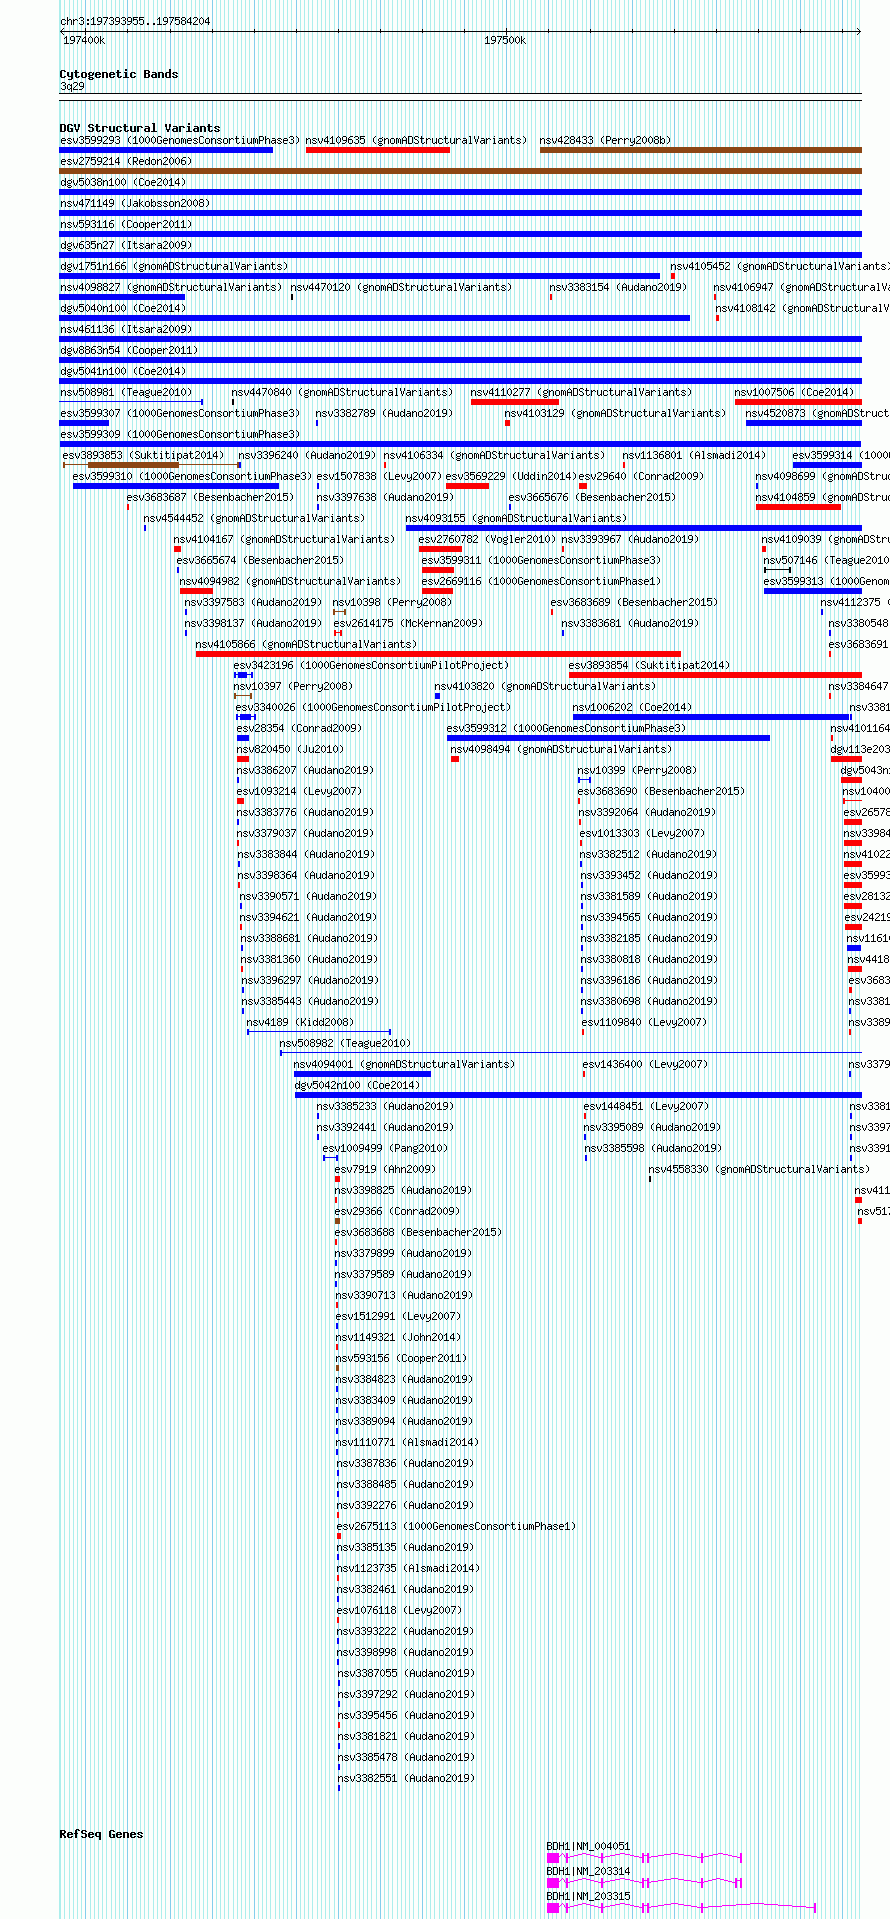Click BDH1|NM_203314 transcript label

pos(588,1871)
